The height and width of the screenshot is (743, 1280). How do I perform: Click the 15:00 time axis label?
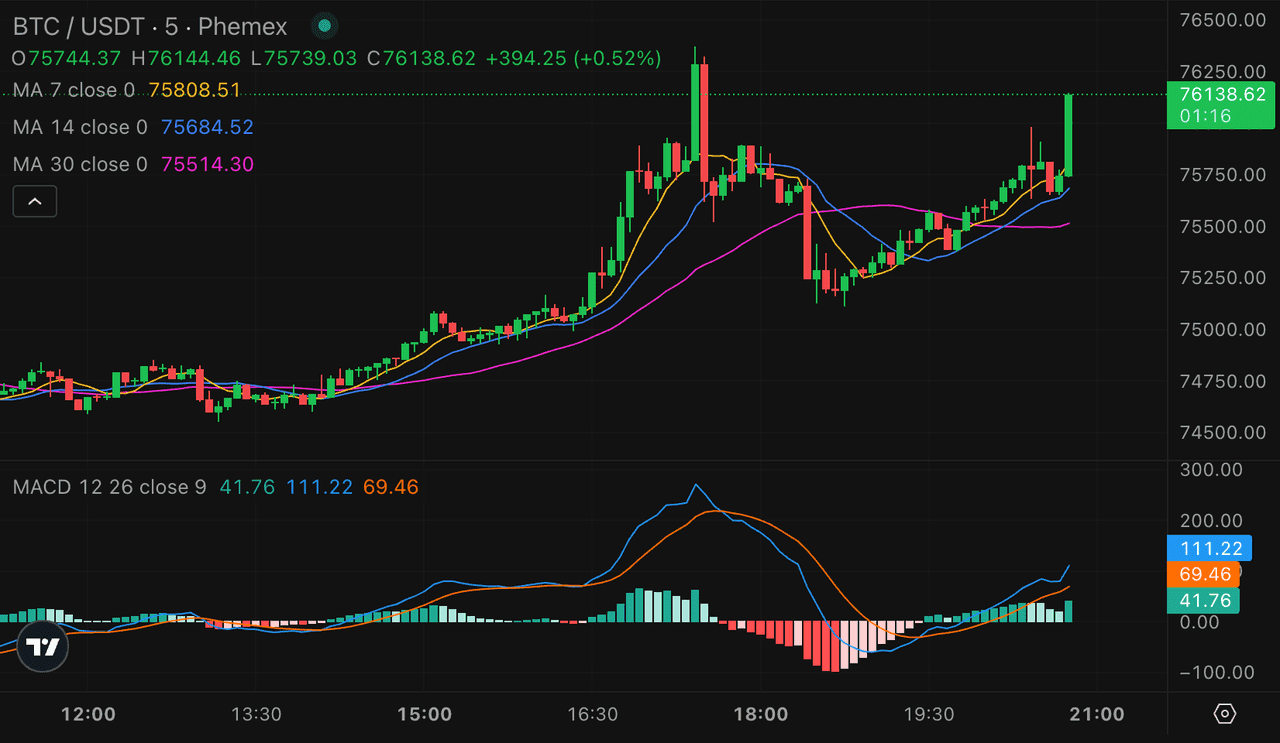click(x=424, y=714)
